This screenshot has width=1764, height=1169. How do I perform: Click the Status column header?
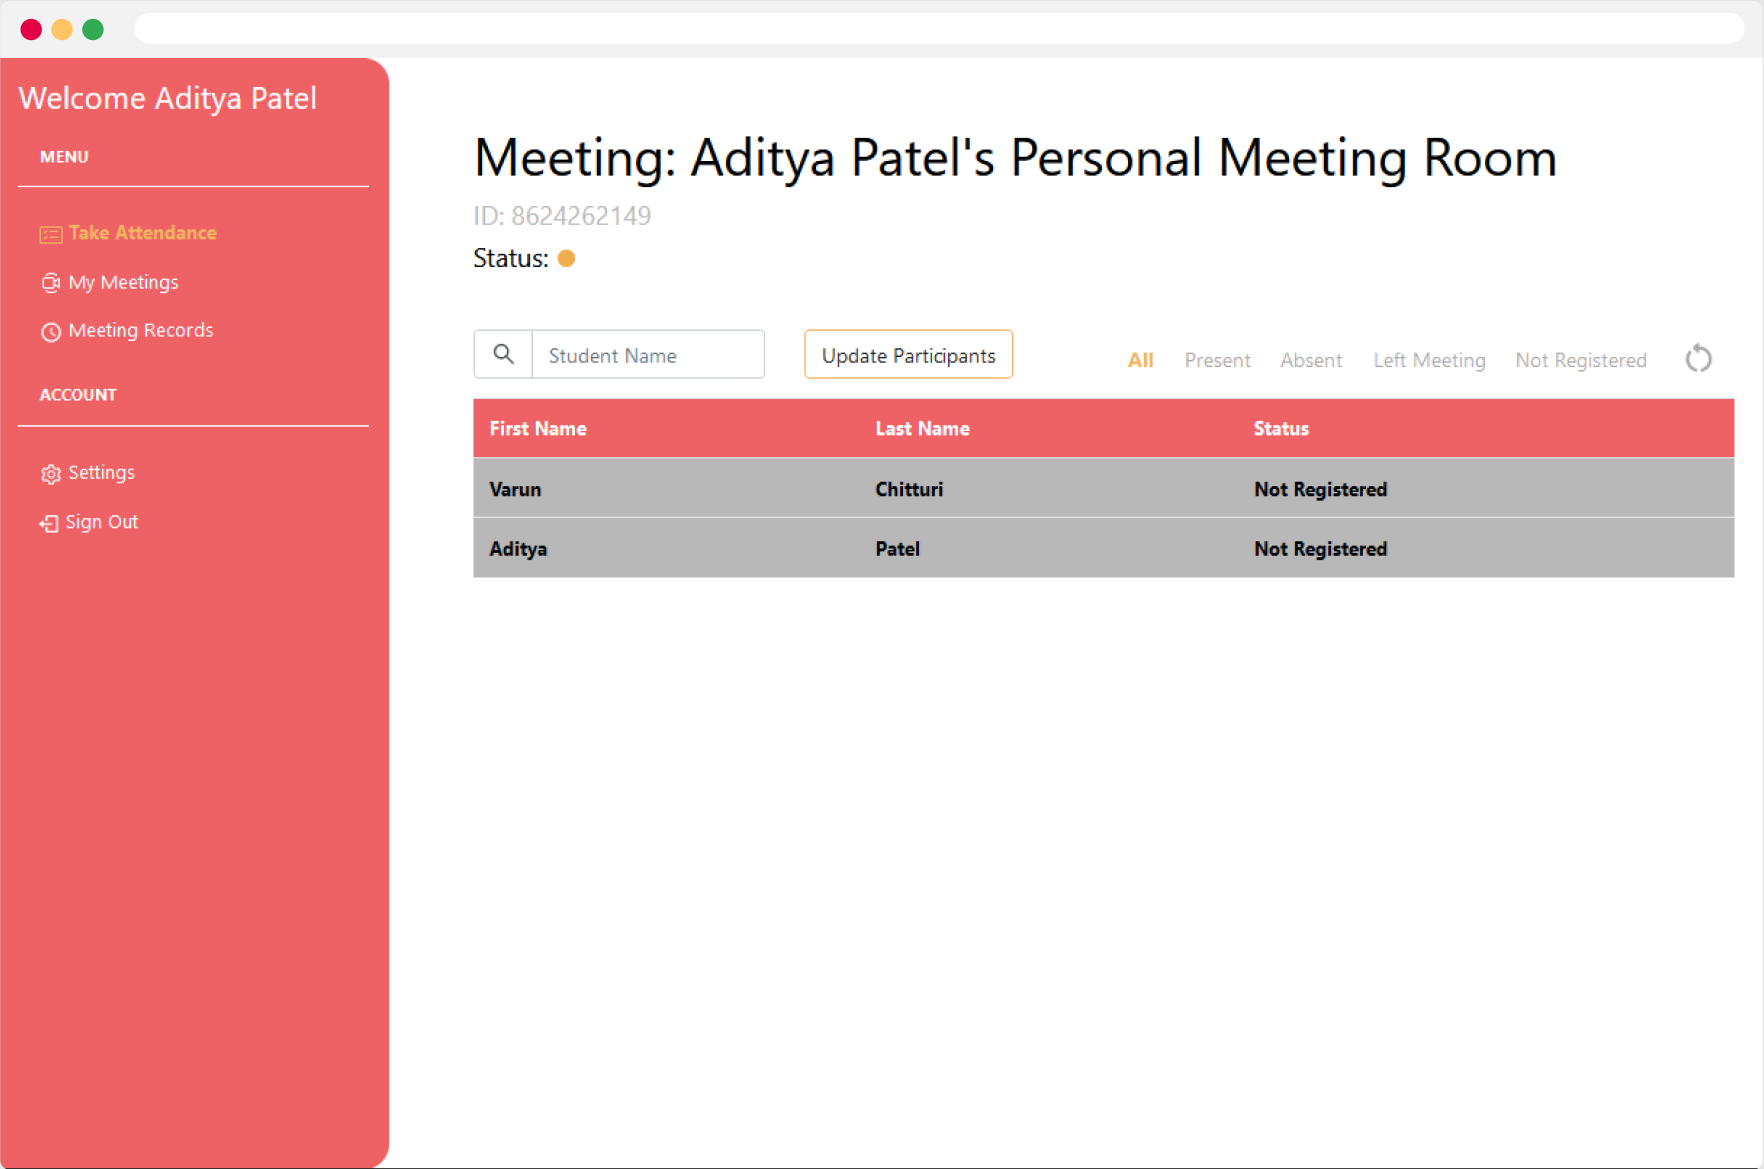pos(1280,428)
